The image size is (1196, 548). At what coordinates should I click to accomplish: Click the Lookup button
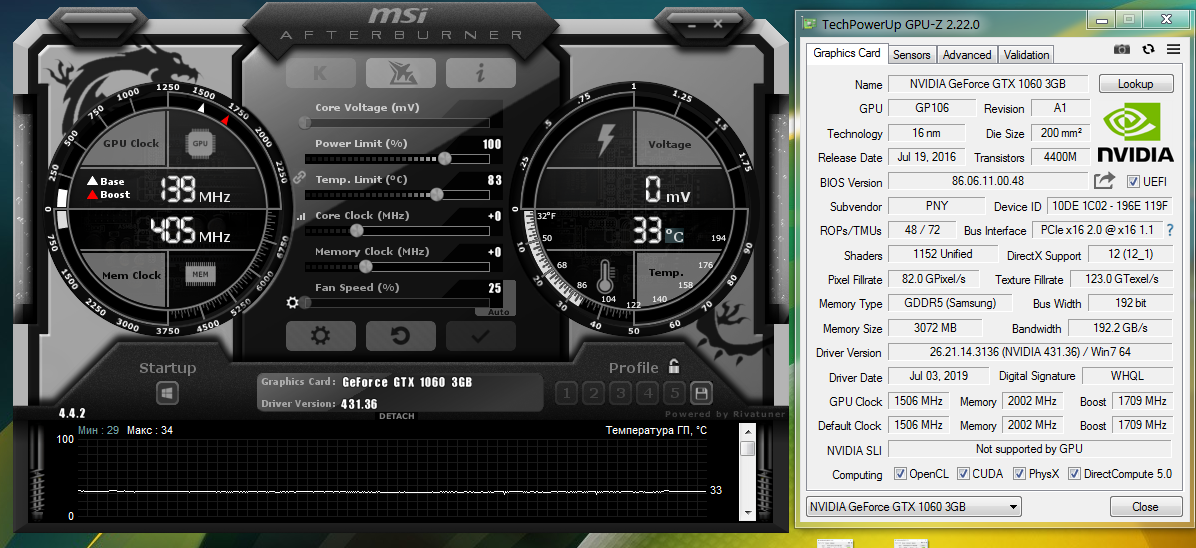coord(1135,84)
